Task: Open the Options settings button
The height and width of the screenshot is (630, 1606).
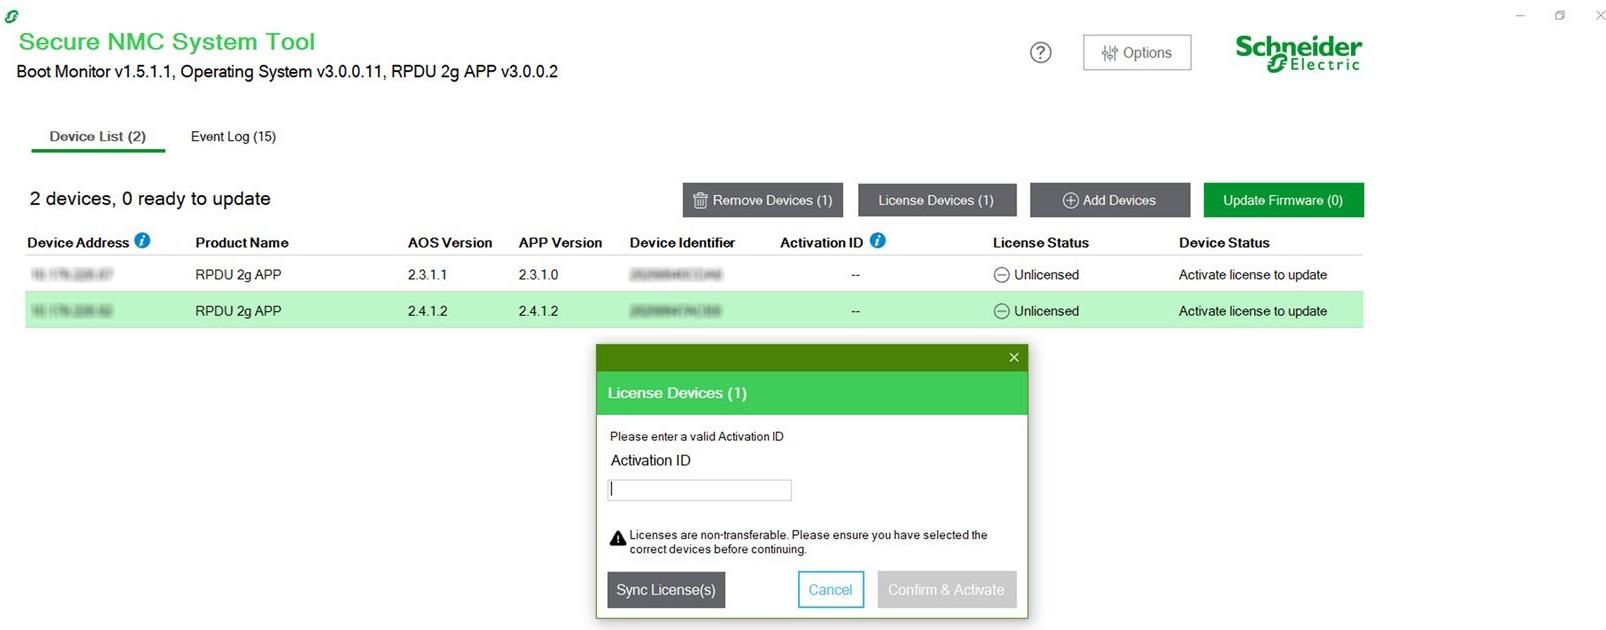Action: click(1136, 53)
